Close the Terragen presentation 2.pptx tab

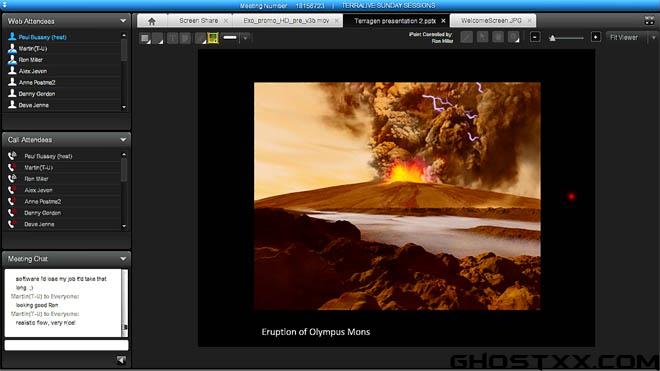(443, 21)
